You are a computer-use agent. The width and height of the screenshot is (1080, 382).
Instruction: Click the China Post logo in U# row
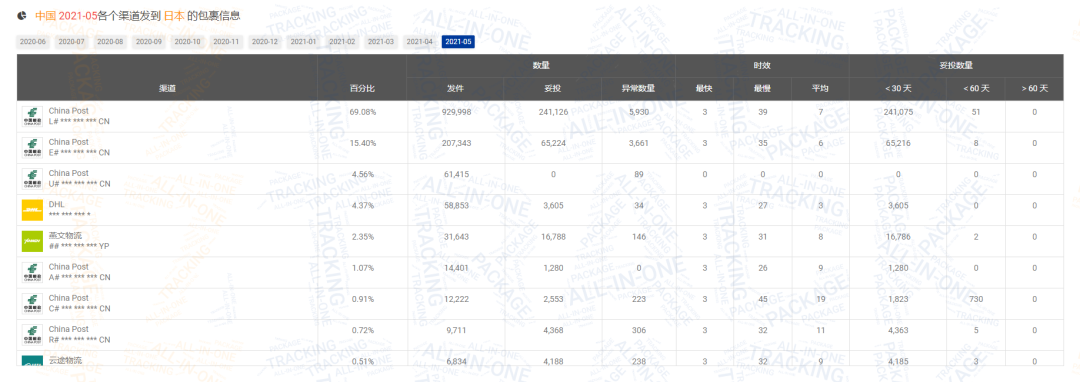pyautogui.click(x=32, y=179)
